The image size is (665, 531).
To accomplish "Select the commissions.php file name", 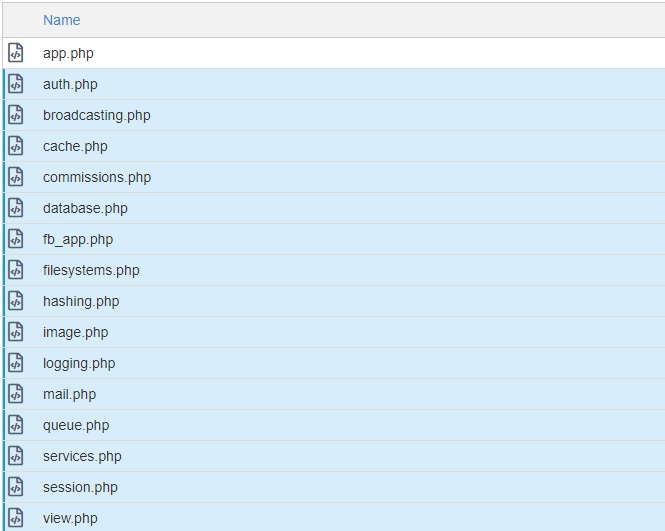I will pos(96,177).
